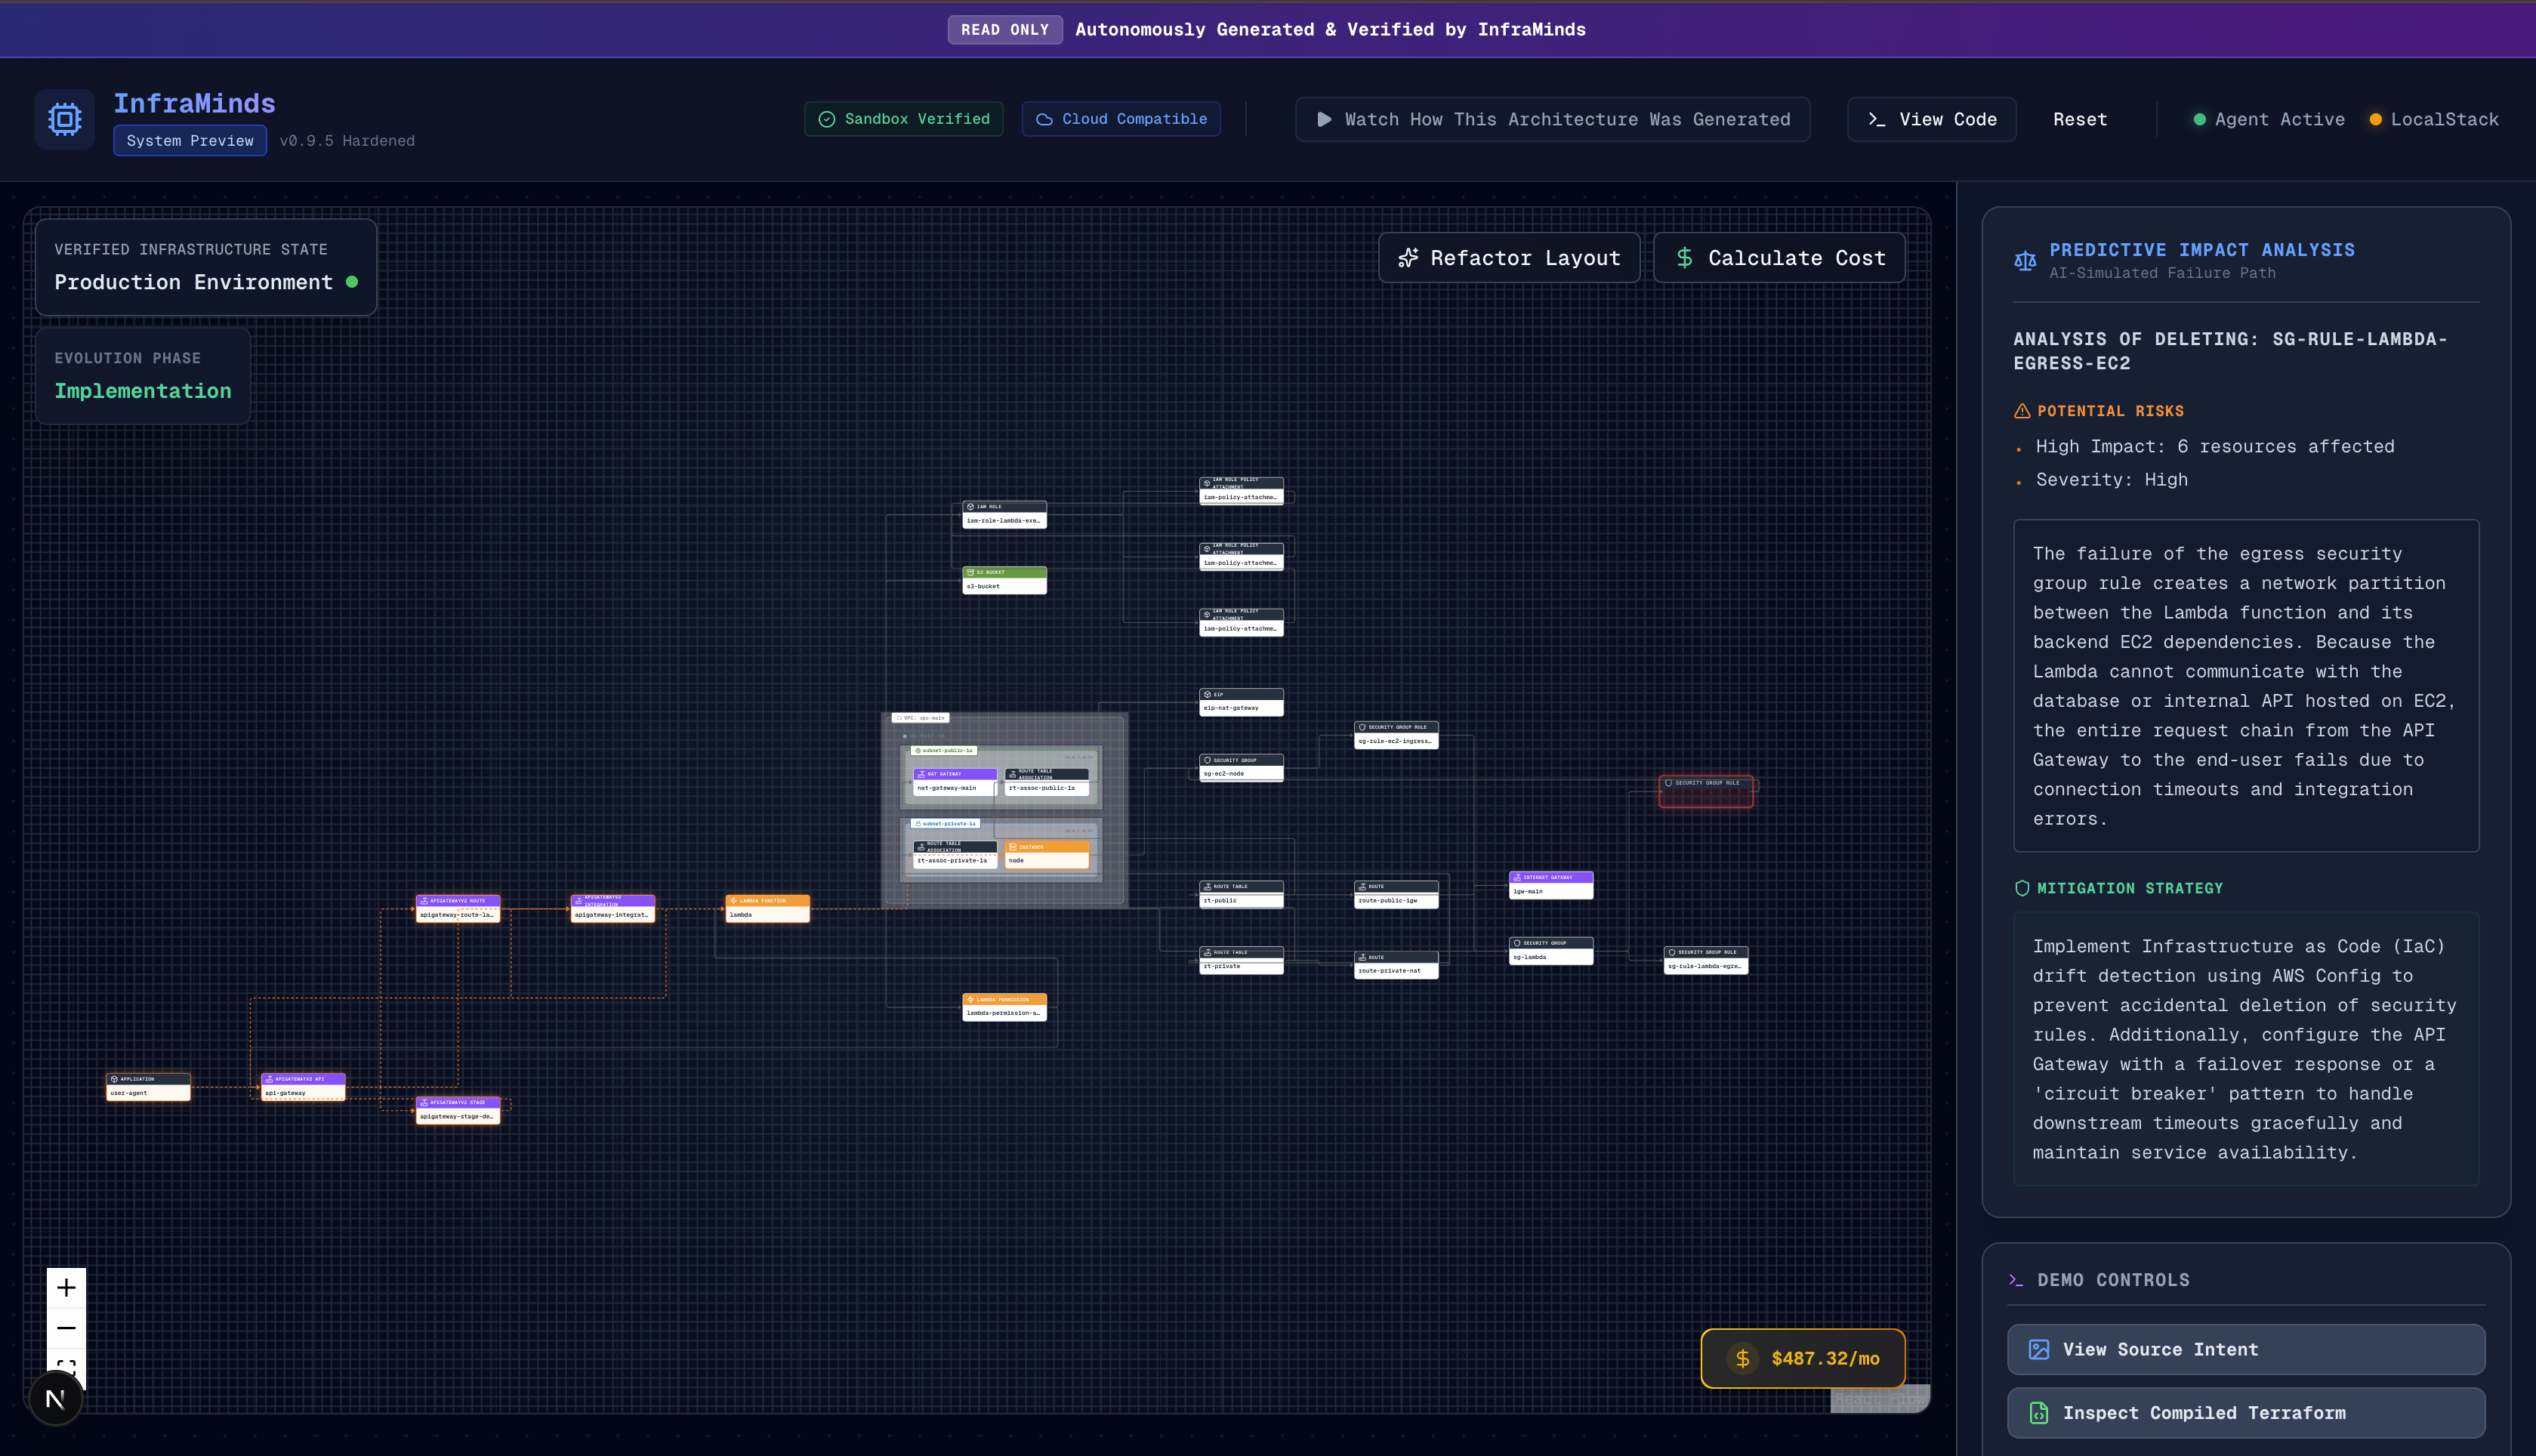Open View Source Intent demo control

pos(2245,1349)
